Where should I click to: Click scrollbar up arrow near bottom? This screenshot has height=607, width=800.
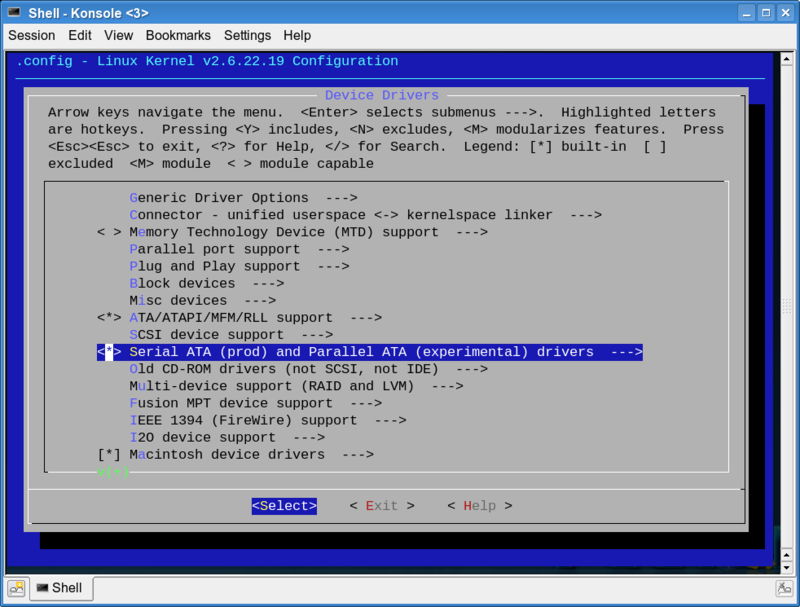click(x=787, y=555)
